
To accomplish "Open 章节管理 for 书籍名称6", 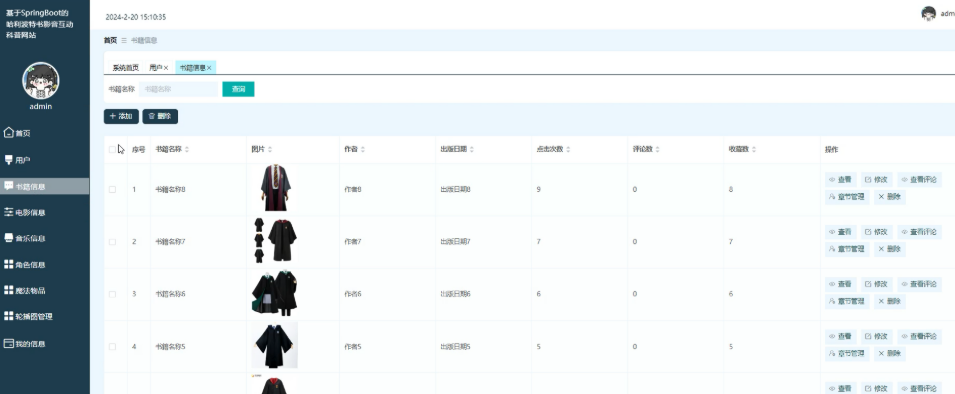I will coord(847,301).
